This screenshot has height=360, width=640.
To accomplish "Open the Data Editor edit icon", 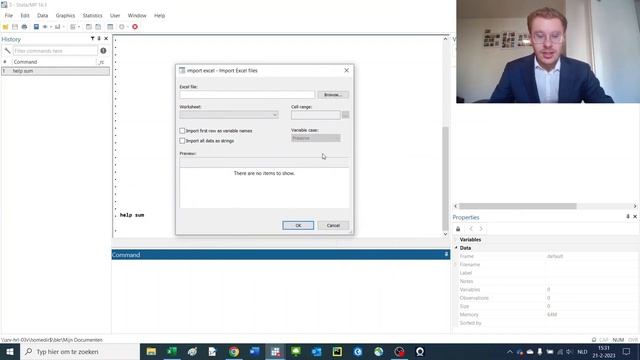I will pyautogui.click(x=89, y=27).
